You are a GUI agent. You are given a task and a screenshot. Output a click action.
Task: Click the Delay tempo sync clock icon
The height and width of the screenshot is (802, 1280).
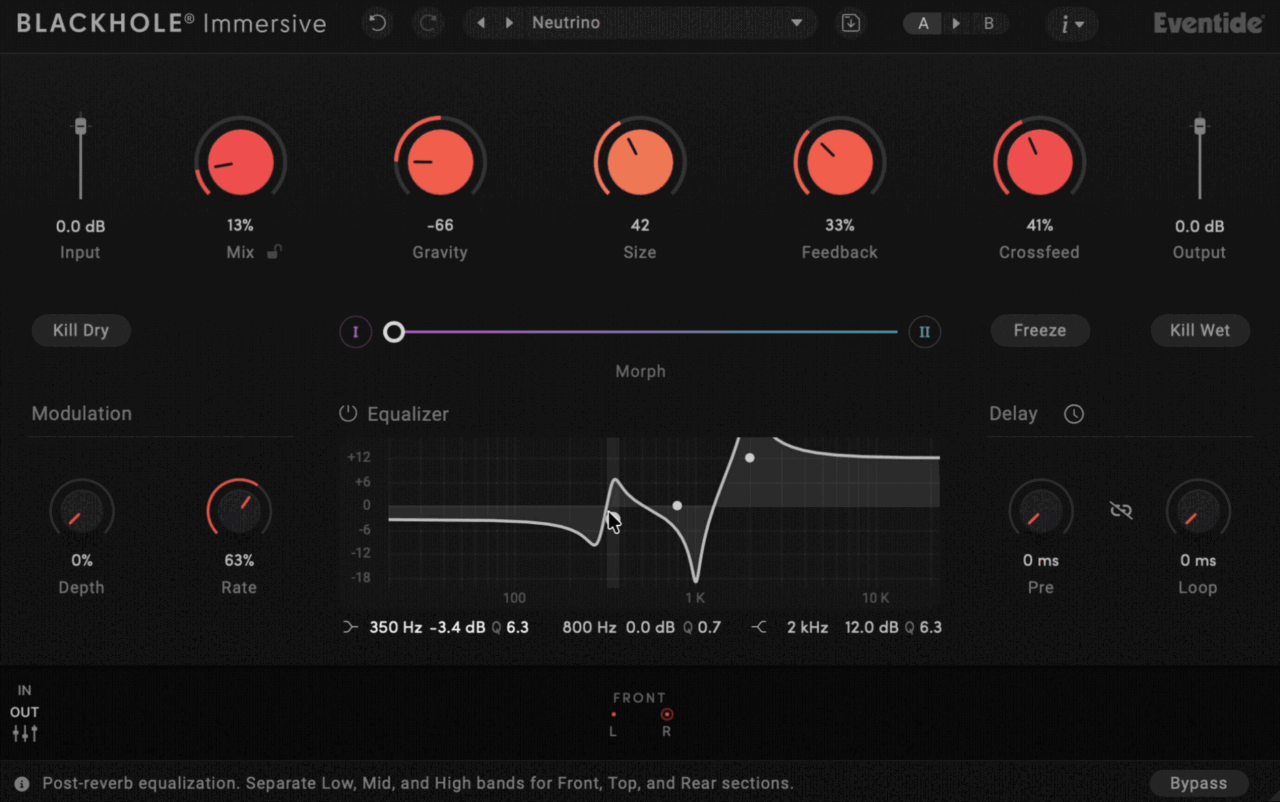[x=1074, y=414]
